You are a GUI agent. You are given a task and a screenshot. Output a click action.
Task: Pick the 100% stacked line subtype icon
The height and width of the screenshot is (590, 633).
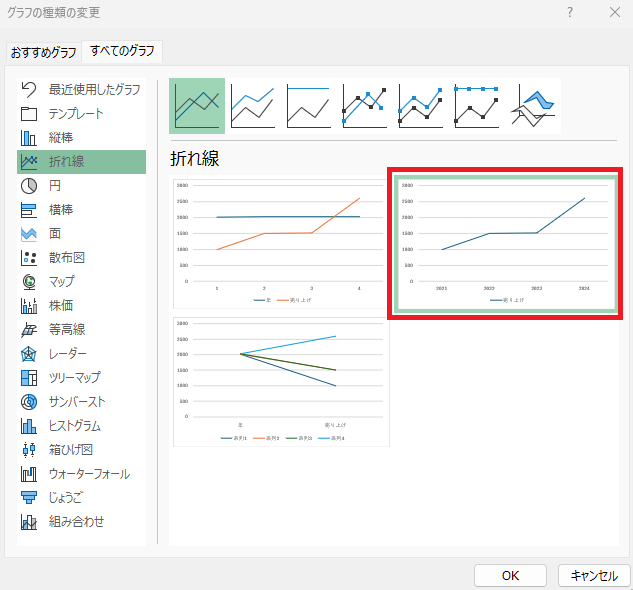click(x=309, y=106)
